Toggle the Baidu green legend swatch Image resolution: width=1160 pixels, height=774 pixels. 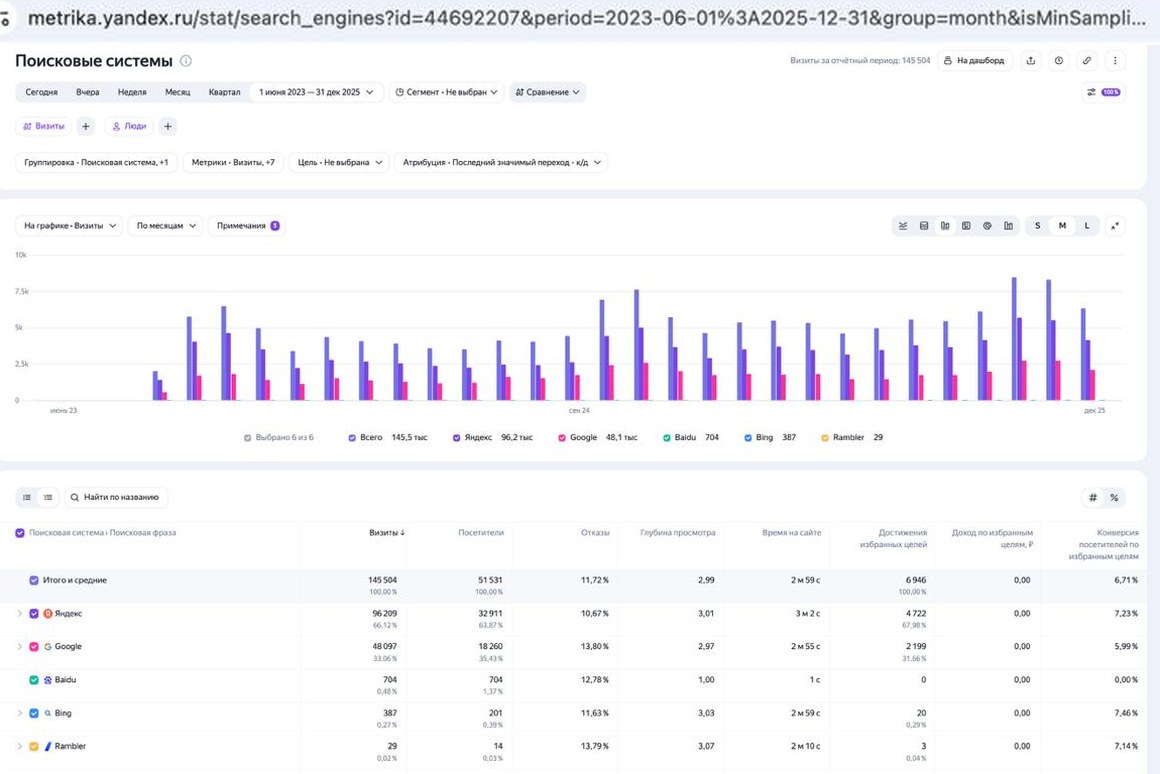[667, 438]
